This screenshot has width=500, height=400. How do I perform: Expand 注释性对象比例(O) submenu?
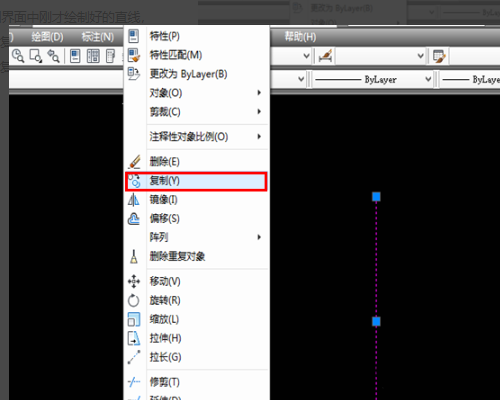click(197, 137)
